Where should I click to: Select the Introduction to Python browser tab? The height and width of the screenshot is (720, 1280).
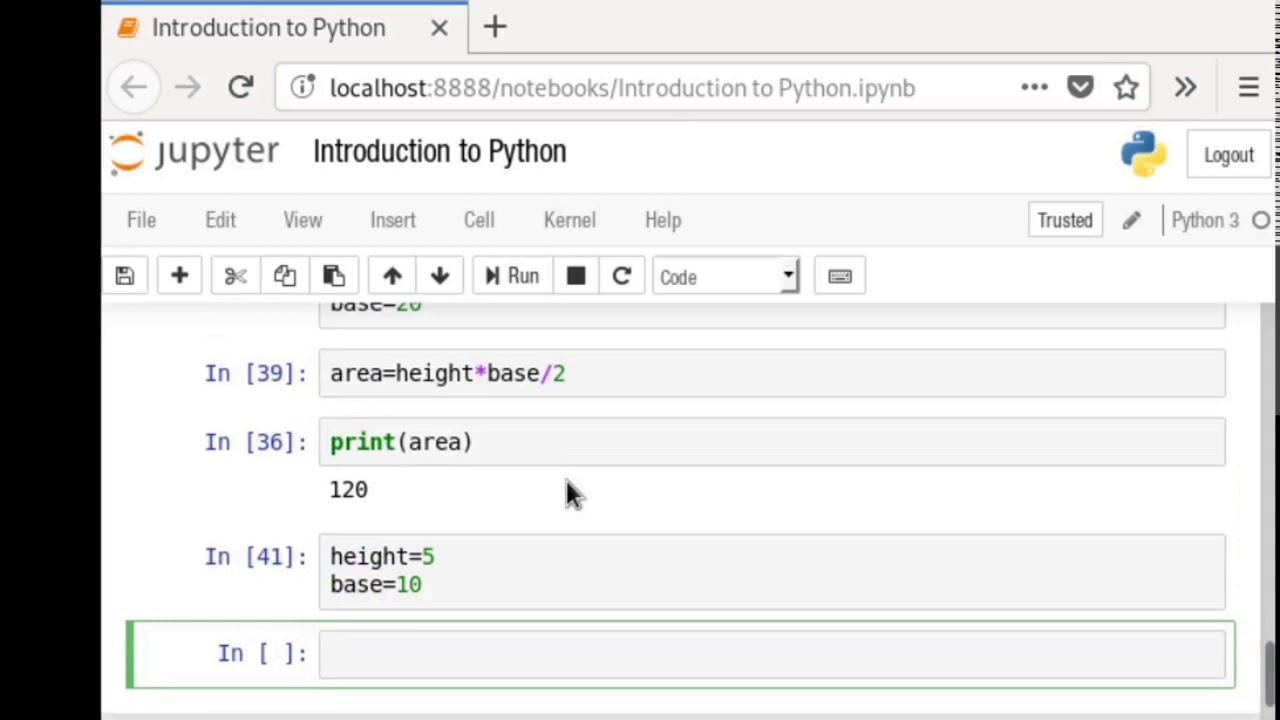(284, 28)
